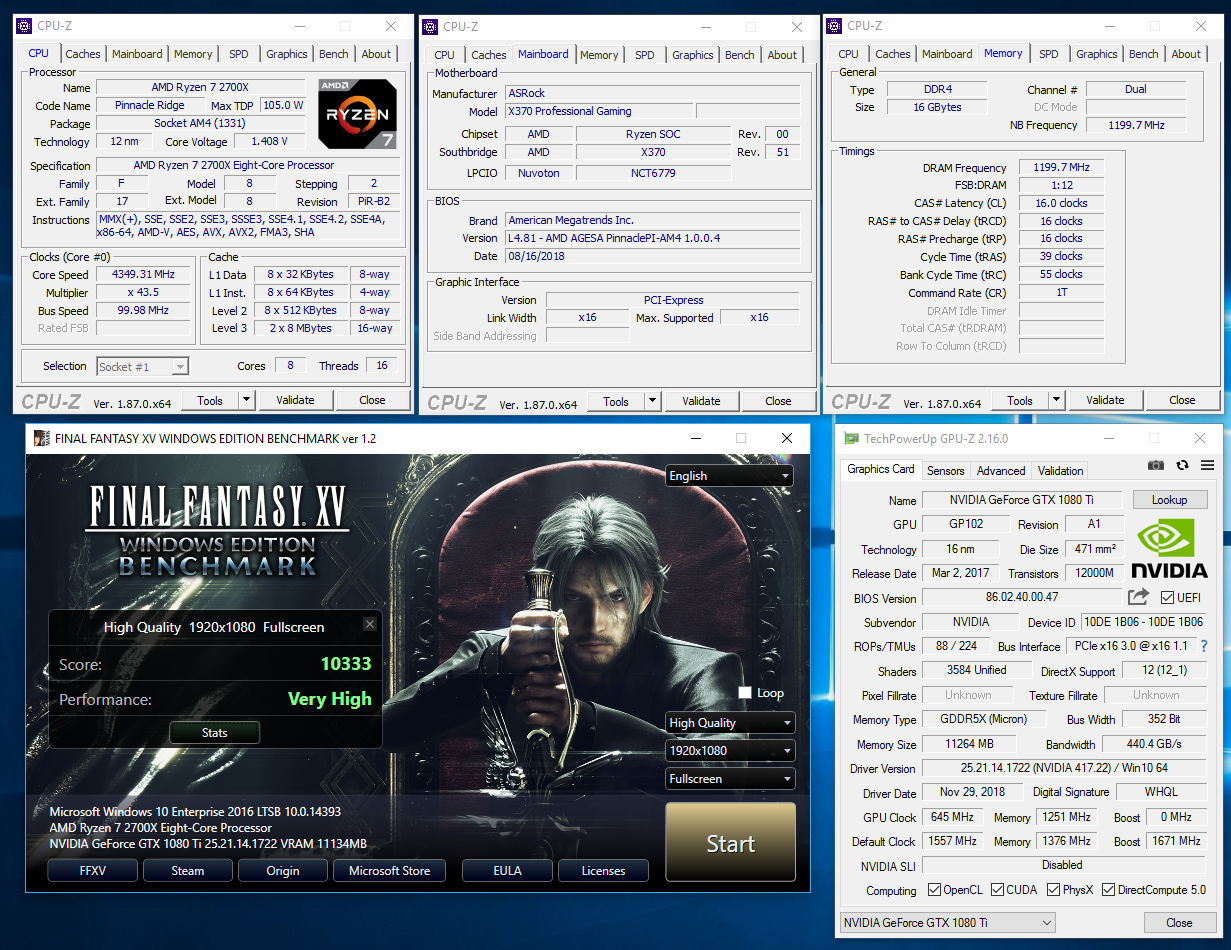Click the GPU-Z Lookup button

[x=1169, y=499]
